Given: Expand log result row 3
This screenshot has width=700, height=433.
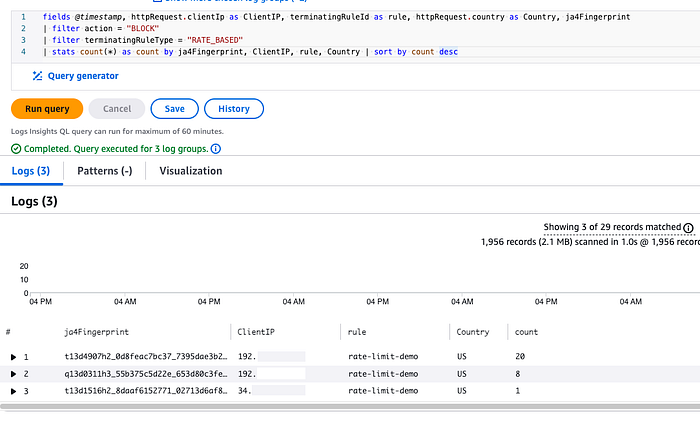Looking at the screenshot, I should click(x=13, y=391).
